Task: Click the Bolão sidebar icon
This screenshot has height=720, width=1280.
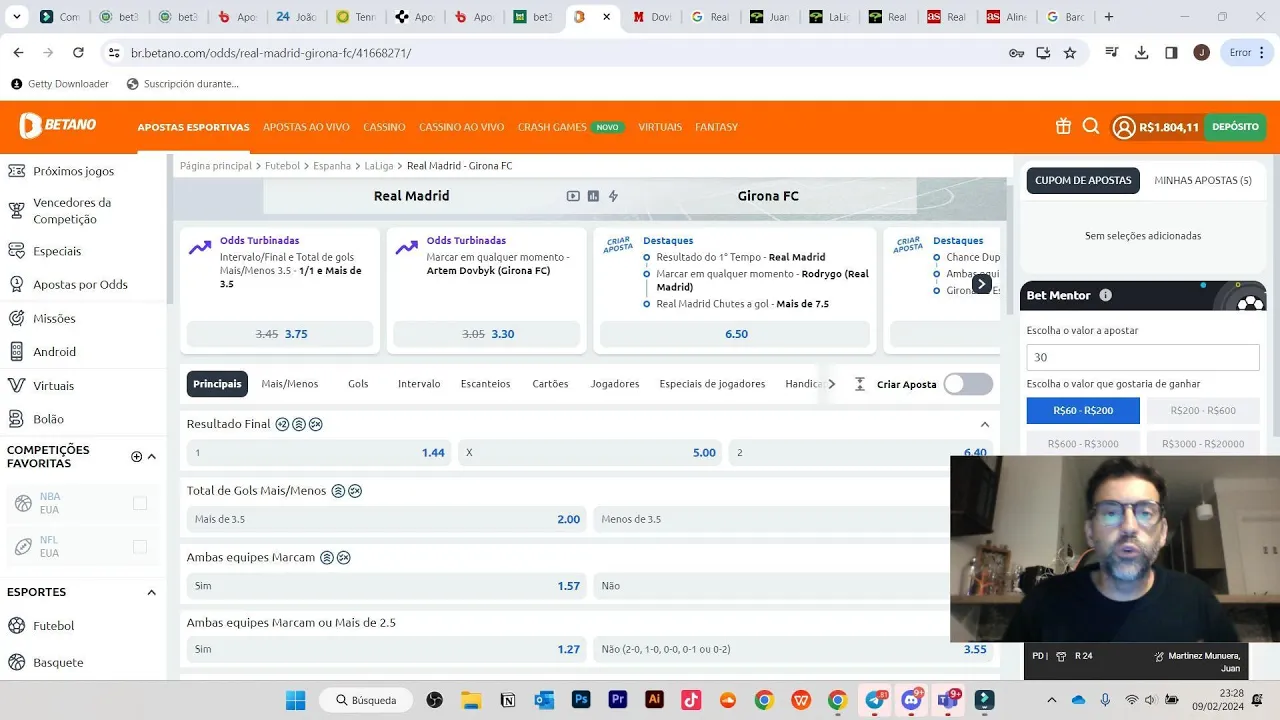Action: (16, 419)
